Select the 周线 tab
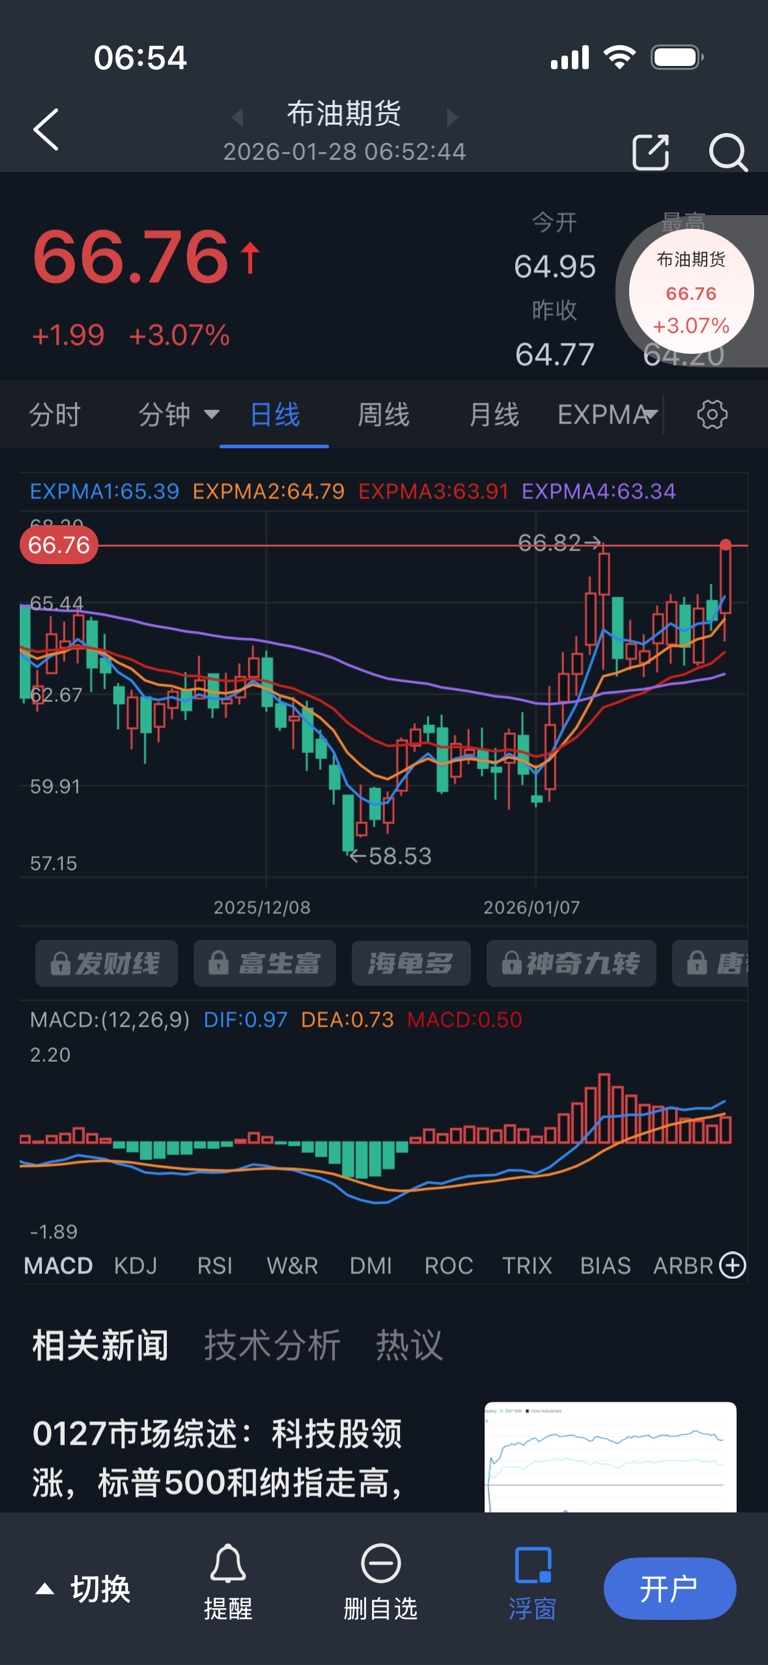 pos(384,414)
